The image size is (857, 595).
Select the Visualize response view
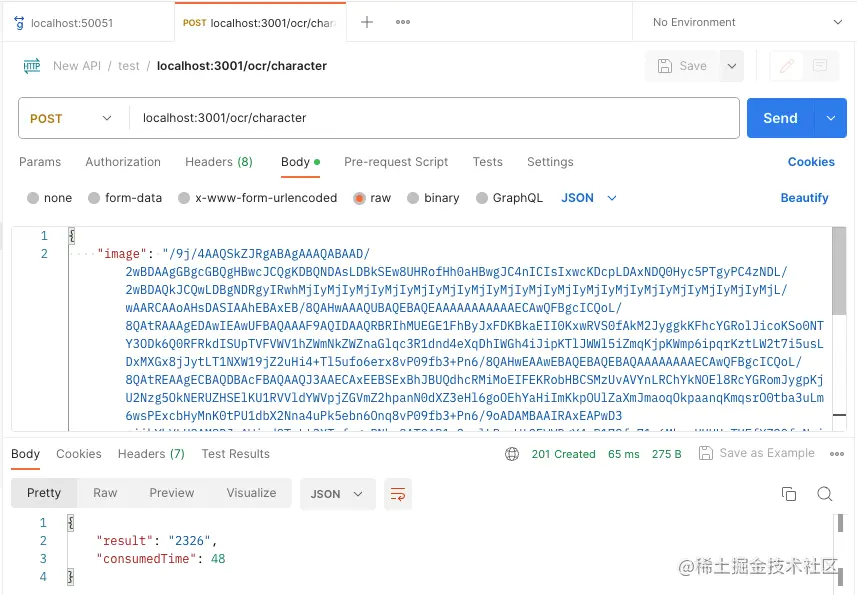pos(251,493)
